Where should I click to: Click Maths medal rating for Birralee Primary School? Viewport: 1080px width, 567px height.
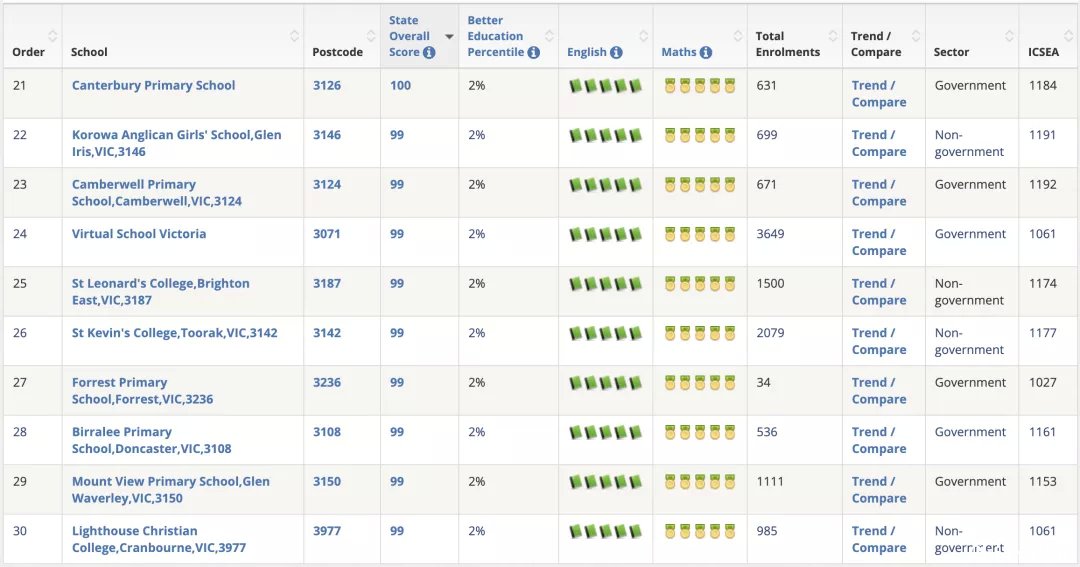pyautogui.click(x=700, y=433)
